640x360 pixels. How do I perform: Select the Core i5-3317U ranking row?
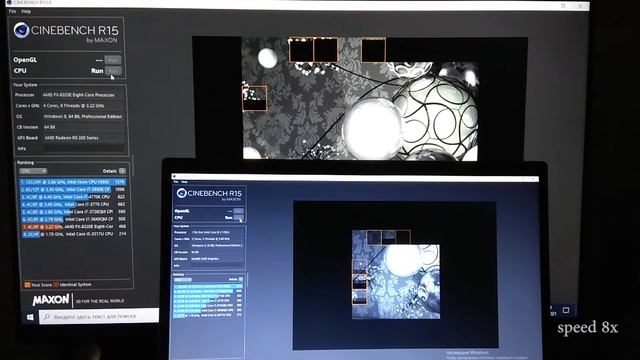[73, 234]
